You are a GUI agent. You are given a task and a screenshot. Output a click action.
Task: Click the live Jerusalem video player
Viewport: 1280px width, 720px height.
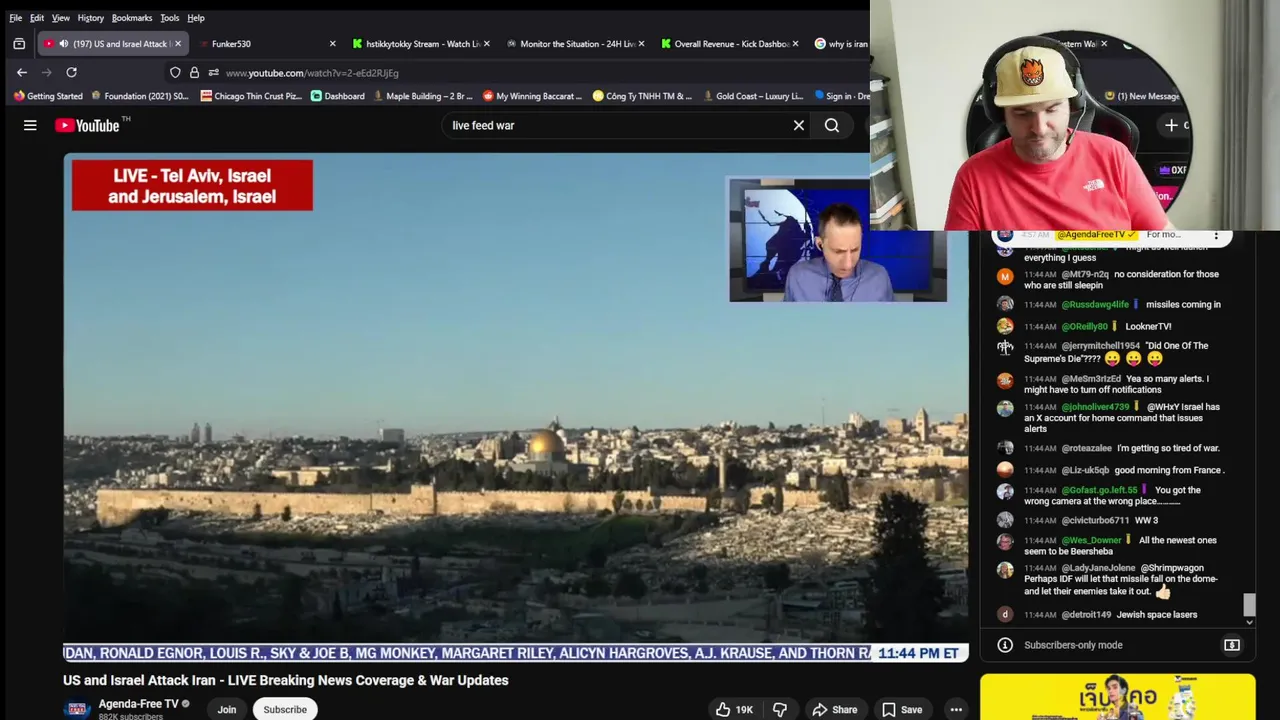(515, 407)
